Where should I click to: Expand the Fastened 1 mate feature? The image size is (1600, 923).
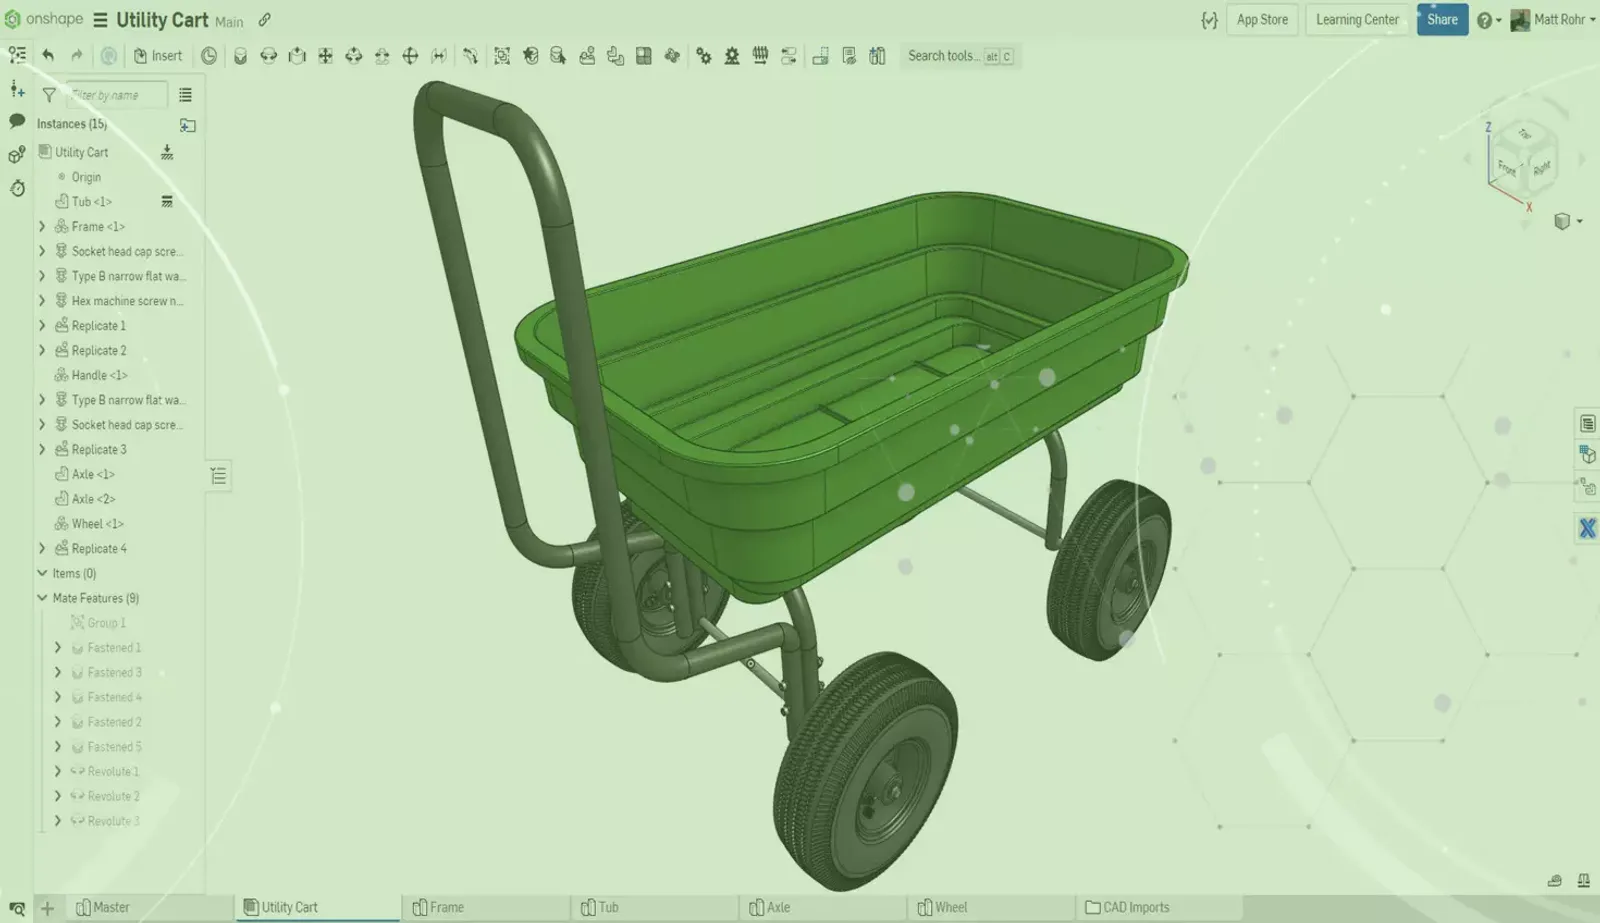tap(57, 647)
